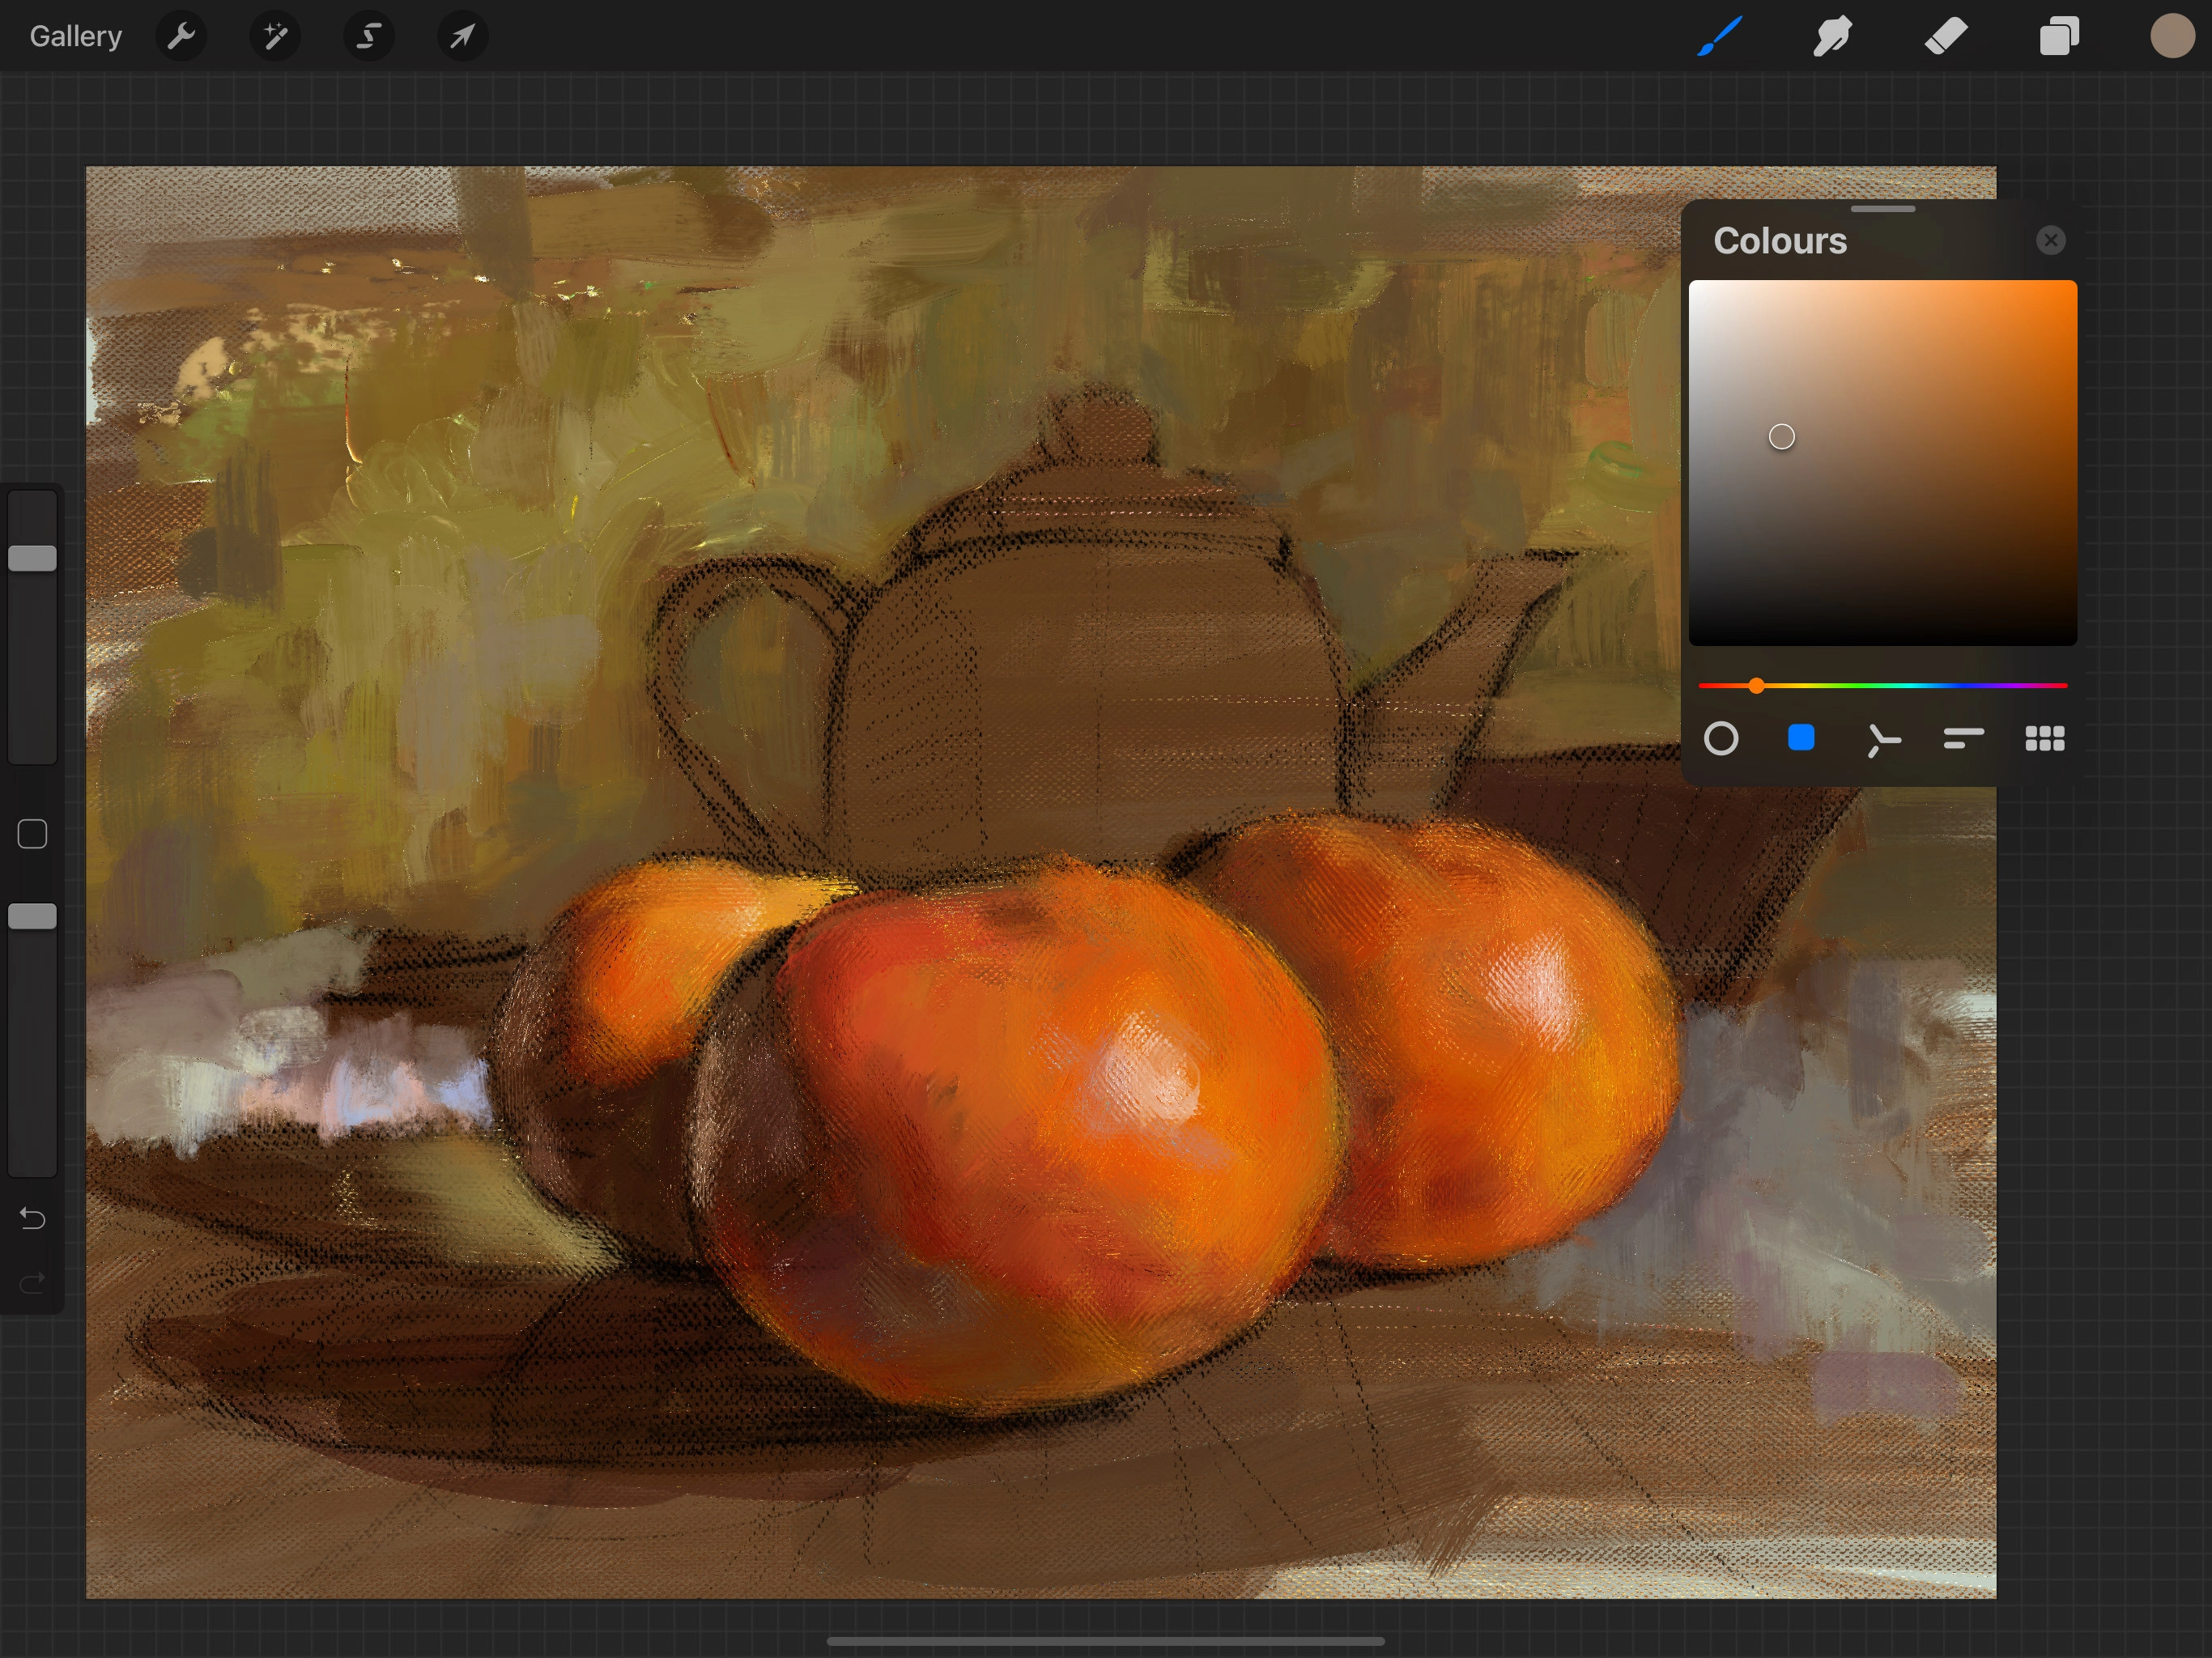2212x1658 pixels.
Task: Select the Smudge tool
Action: coord(1832,37)
